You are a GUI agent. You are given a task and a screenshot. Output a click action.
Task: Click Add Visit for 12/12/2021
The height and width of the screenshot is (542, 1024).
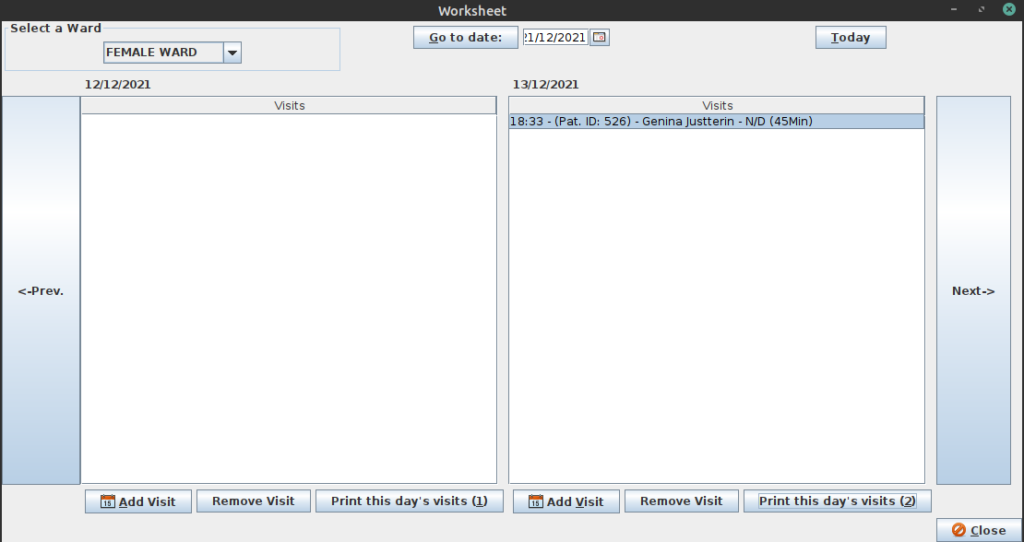coord(138,502)
